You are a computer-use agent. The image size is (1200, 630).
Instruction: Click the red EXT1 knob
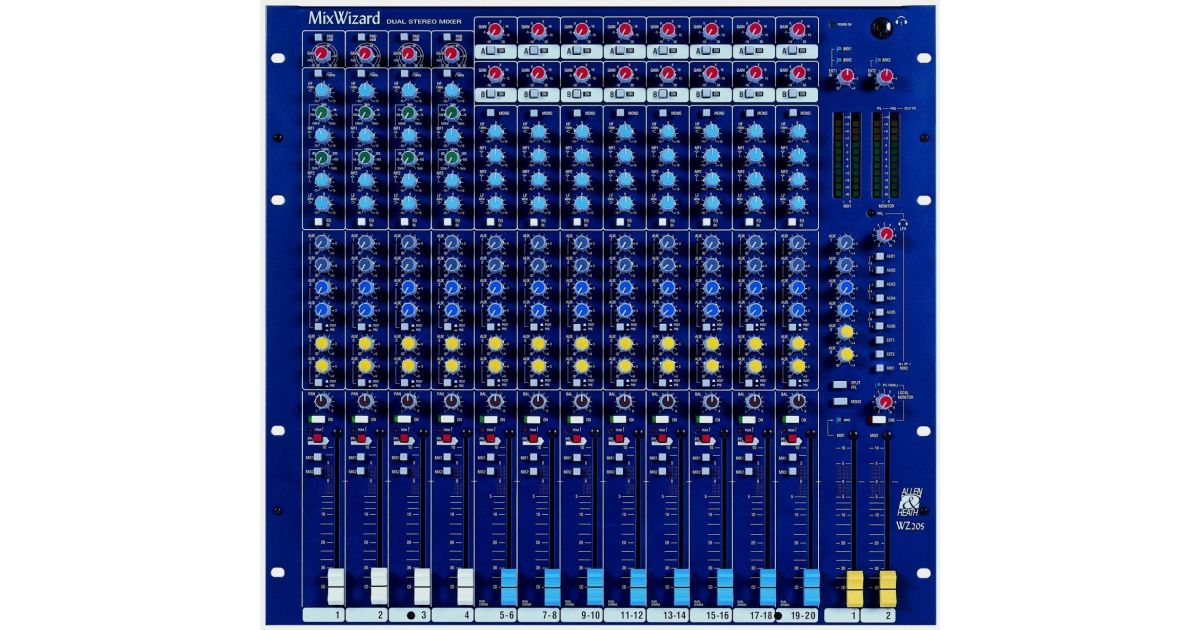847,76
